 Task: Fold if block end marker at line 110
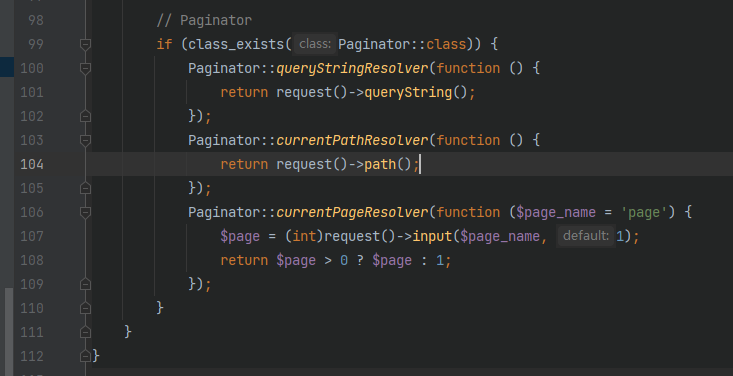[85, 308]
